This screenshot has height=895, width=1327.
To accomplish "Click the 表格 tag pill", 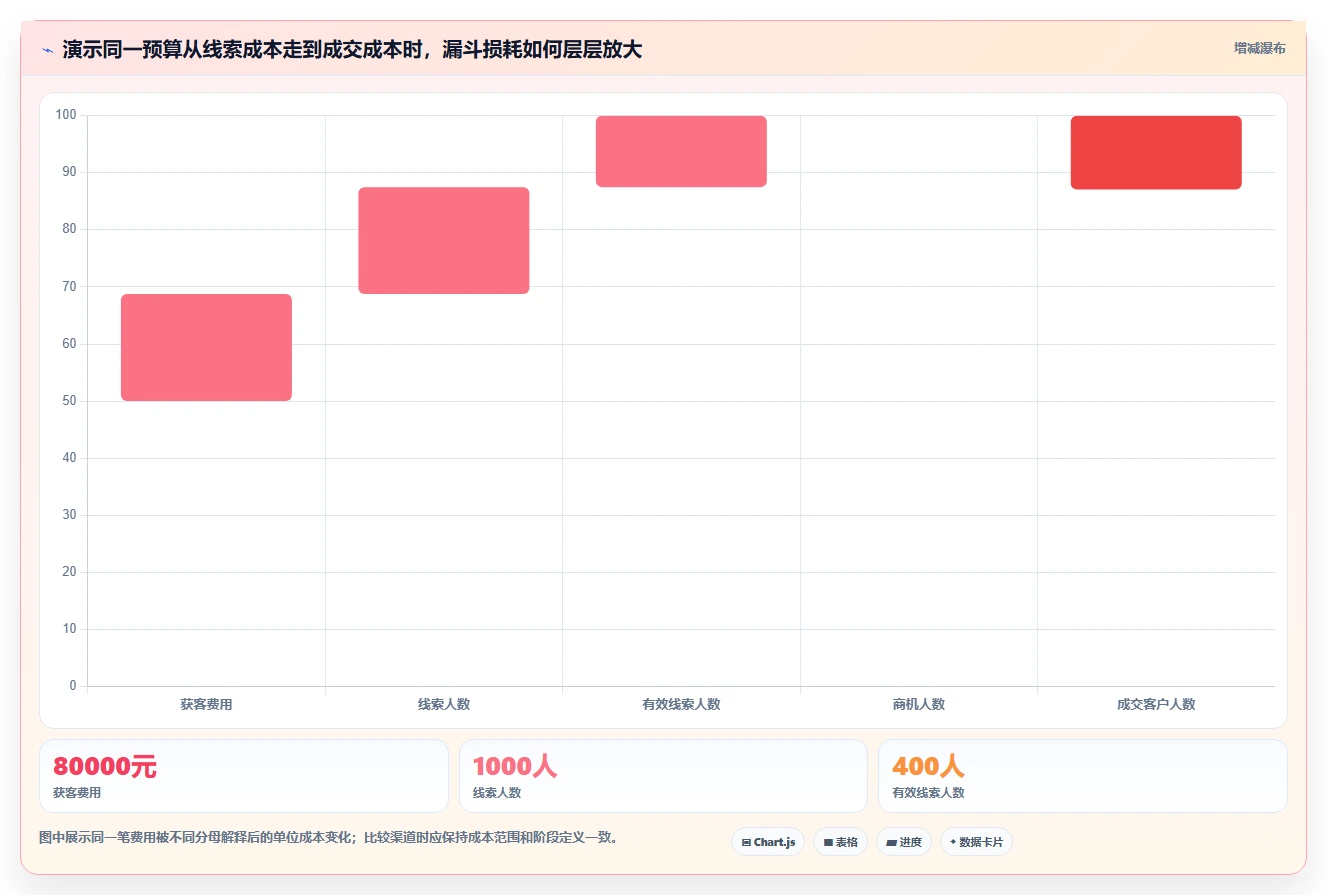I will point(840,842).
